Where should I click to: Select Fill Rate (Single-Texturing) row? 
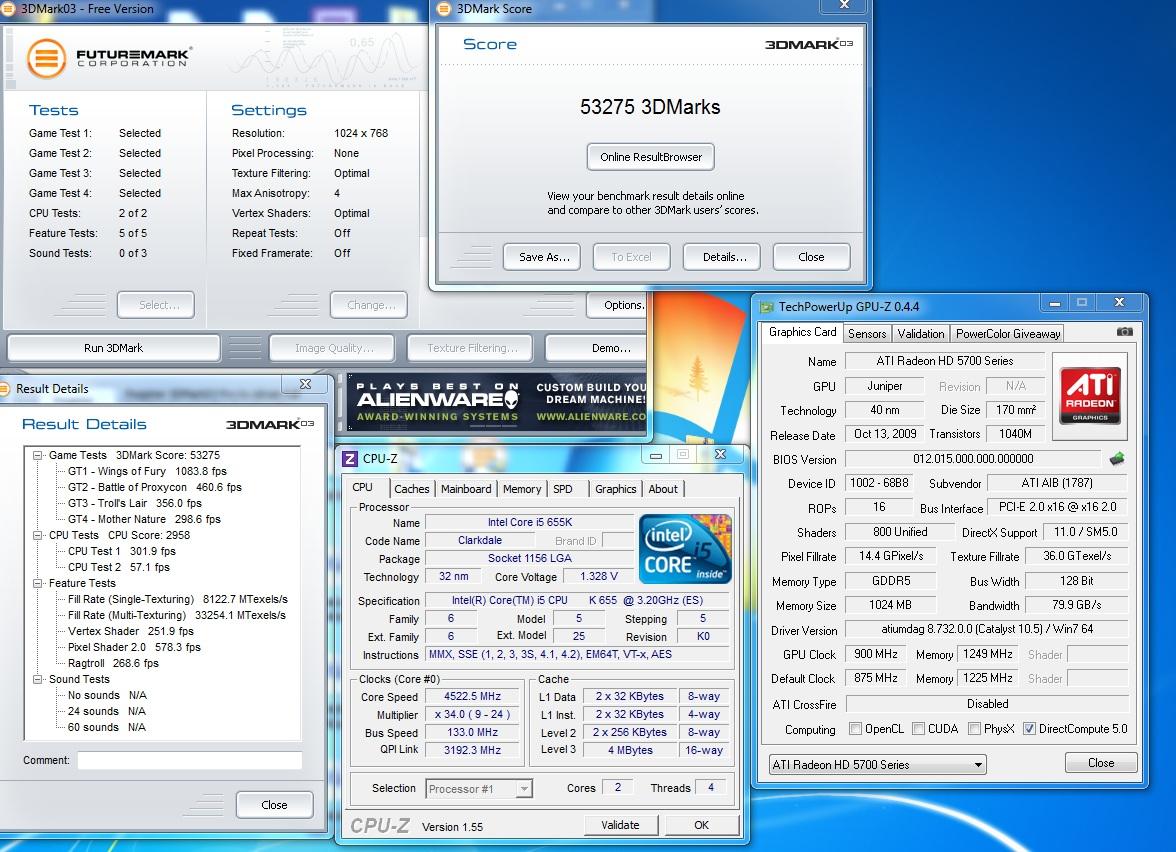(178, 599)
